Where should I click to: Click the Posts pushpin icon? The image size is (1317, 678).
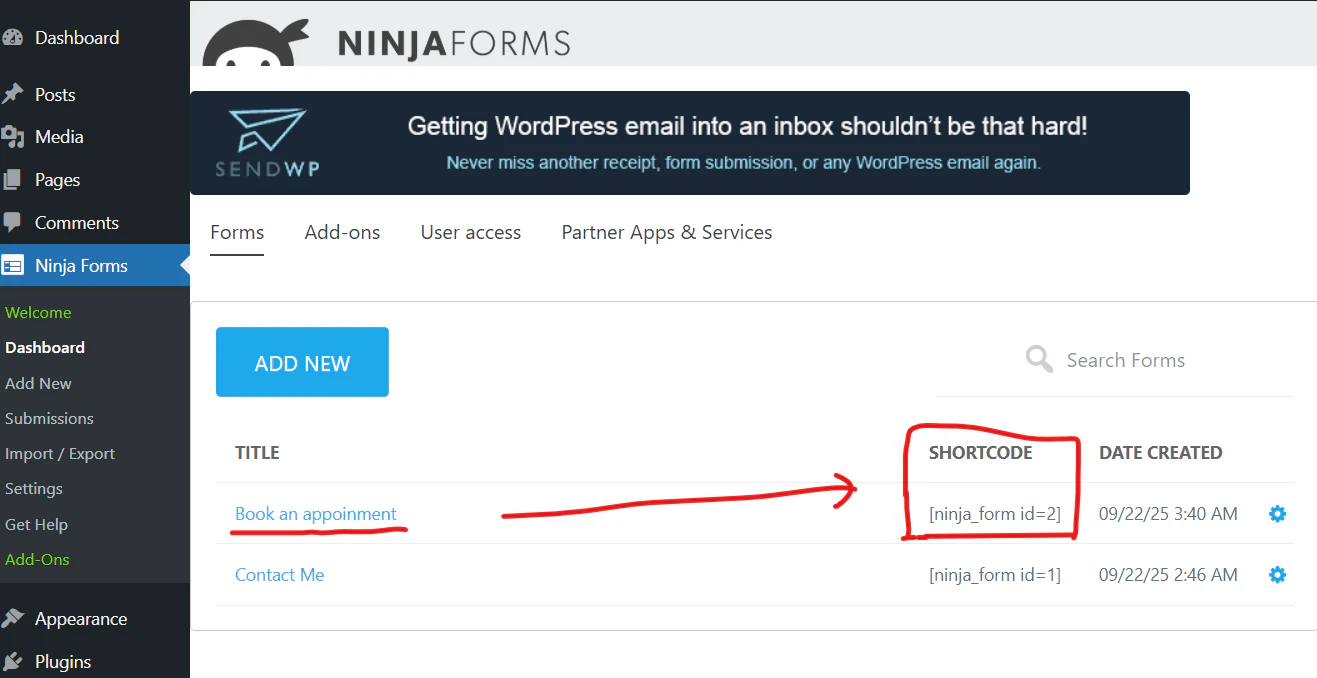[x=12, y=94]
